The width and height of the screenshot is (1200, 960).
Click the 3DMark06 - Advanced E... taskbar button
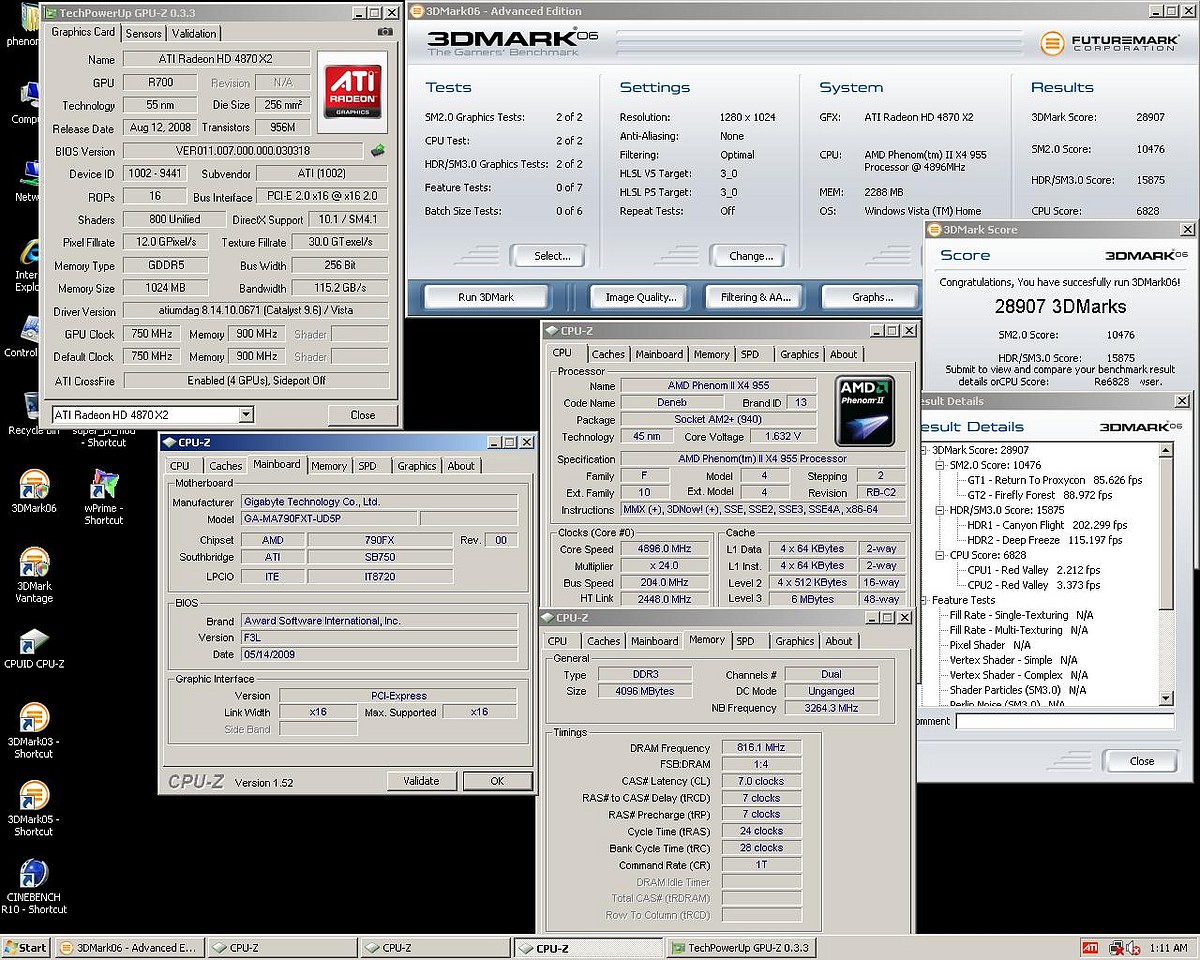coord(129,948)
